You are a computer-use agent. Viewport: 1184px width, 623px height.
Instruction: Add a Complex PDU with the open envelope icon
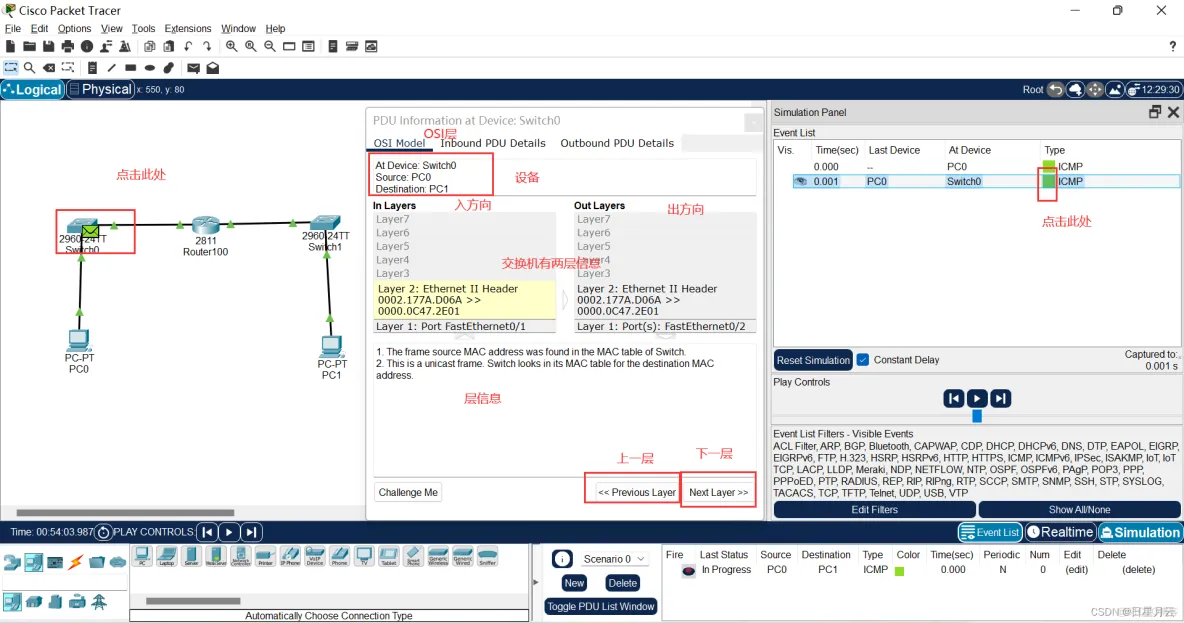213,68
